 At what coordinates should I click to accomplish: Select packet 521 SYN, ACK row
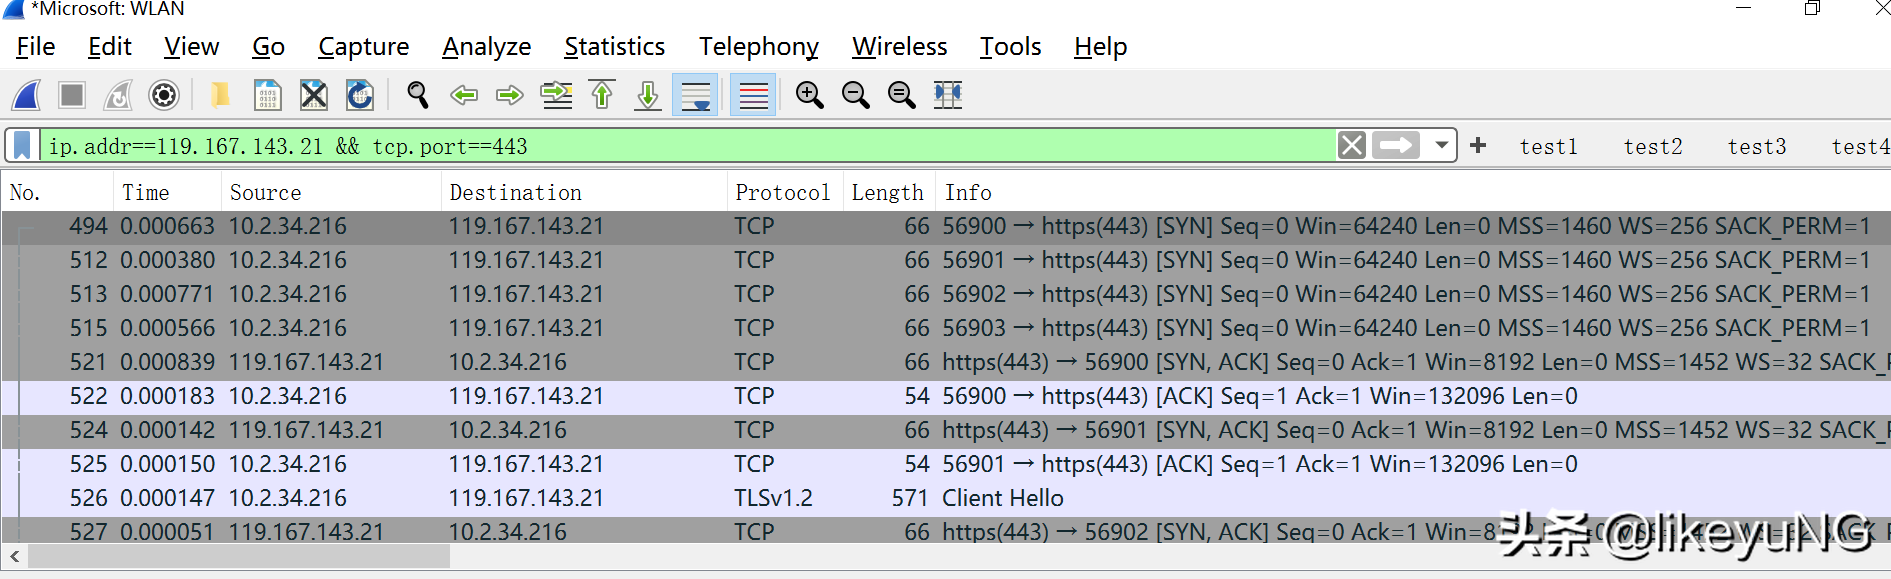946,363
